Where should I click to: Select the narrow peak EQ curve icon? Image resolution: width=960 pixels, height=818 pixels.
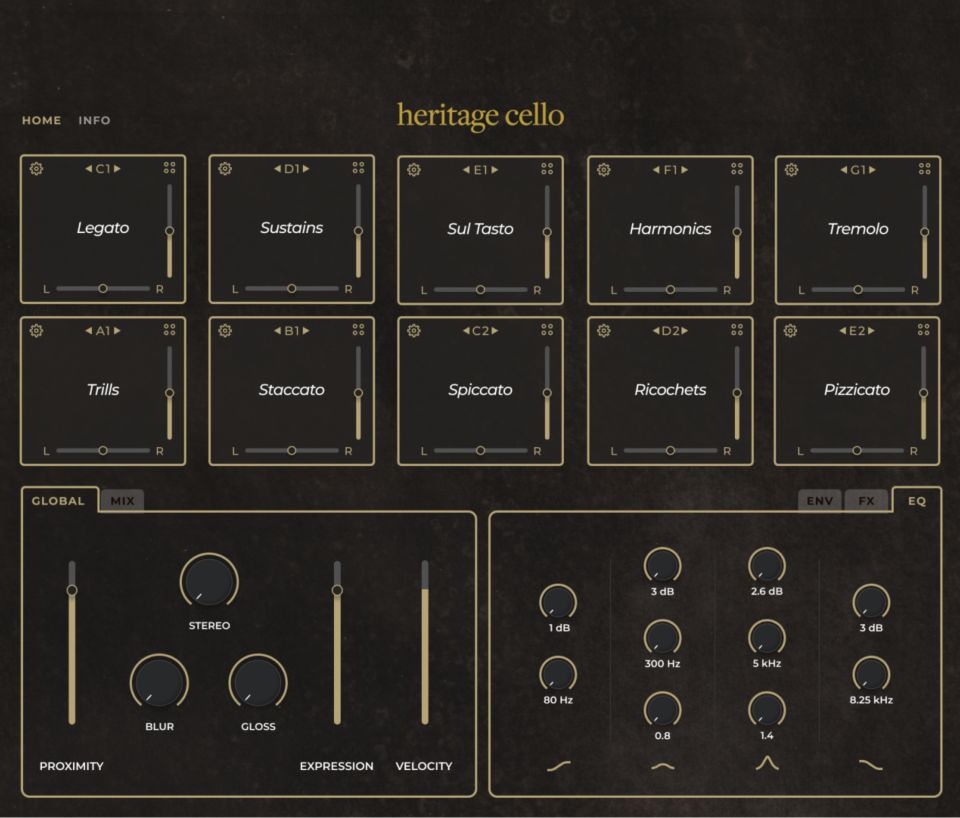(767, 763)
